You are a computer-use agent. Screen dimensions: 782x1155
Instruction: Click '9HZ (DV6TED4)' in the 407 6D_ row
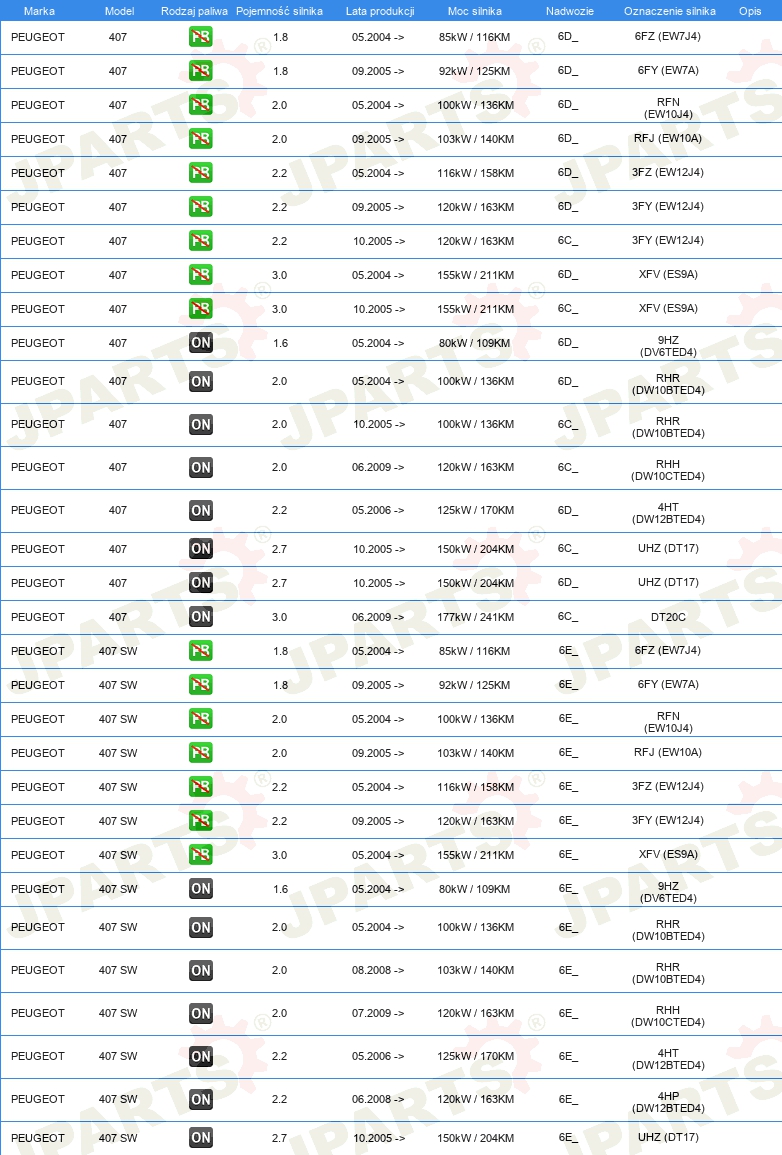[669, 346]
